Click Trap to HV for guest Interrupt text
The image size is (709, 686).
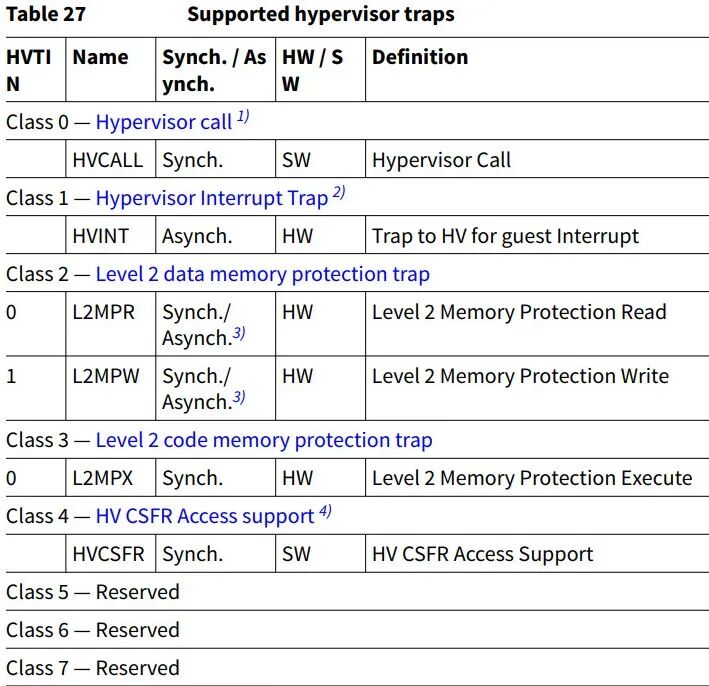(506, 236)
